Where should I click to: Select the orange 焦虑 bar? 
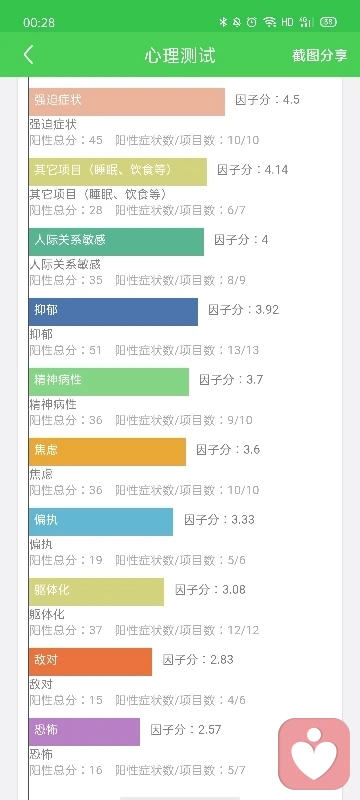tap(108, 451)
